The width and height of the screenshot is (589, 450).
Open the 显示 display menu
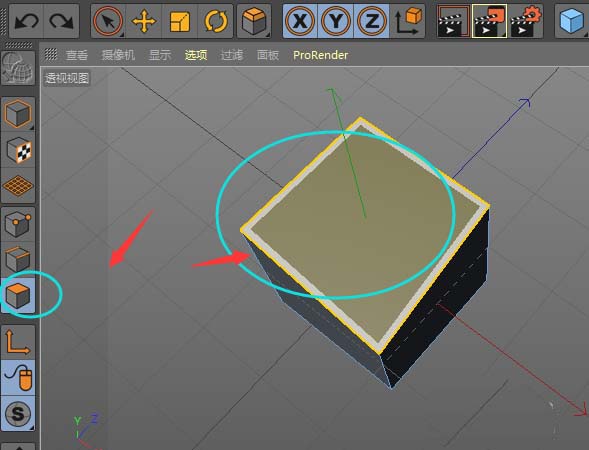point(160,55)
